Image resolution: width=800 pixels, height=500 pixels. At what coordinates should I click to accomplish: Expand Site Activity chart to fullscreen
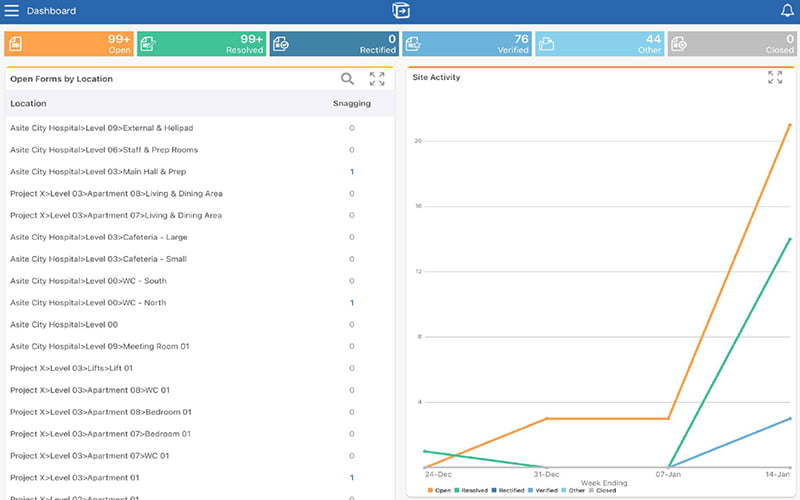click(x=775, y=77)
